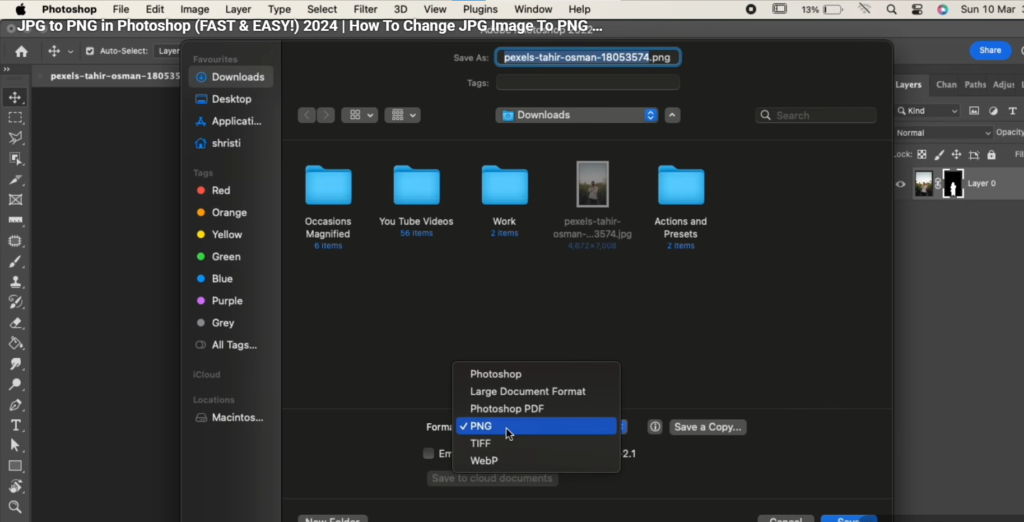Select the Polygonal Lasso tool

(x=15, y=138)
